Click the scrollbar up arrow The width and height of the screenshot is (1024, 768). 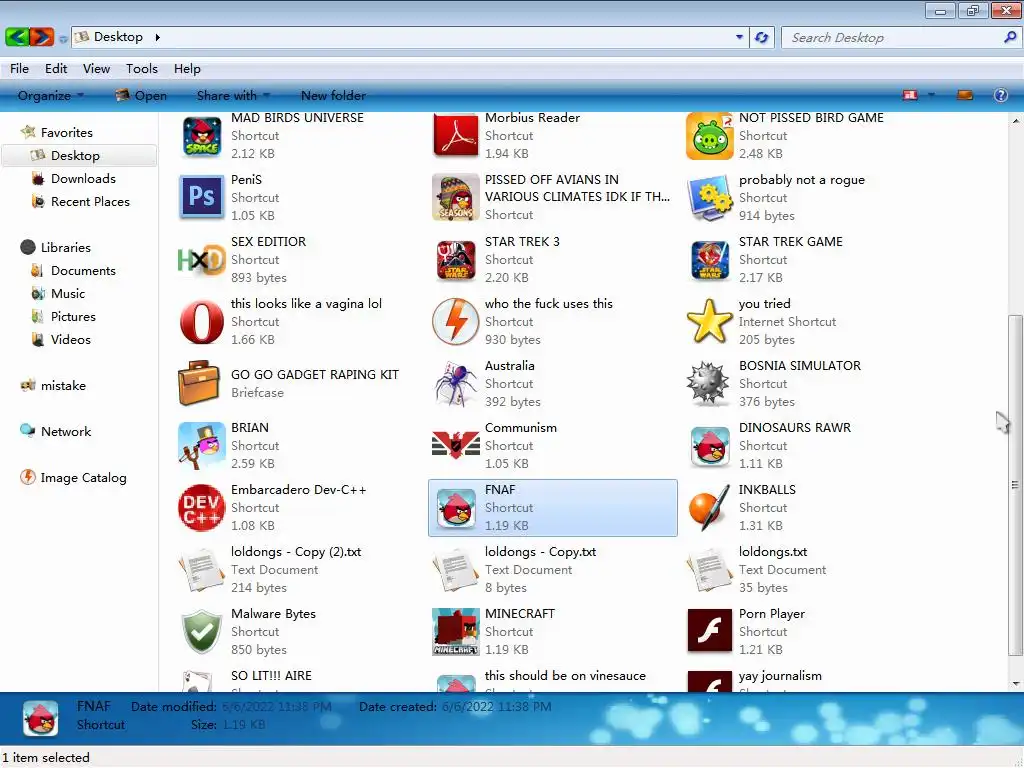pyautogui.click(x=1015, y=121)
